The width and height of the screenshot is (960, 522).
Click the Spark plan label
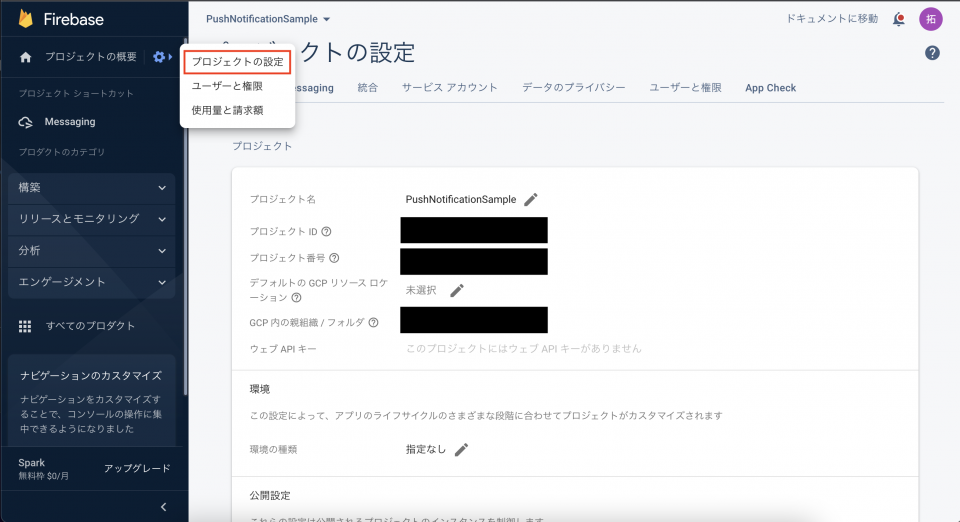click(x=31, y=463)
